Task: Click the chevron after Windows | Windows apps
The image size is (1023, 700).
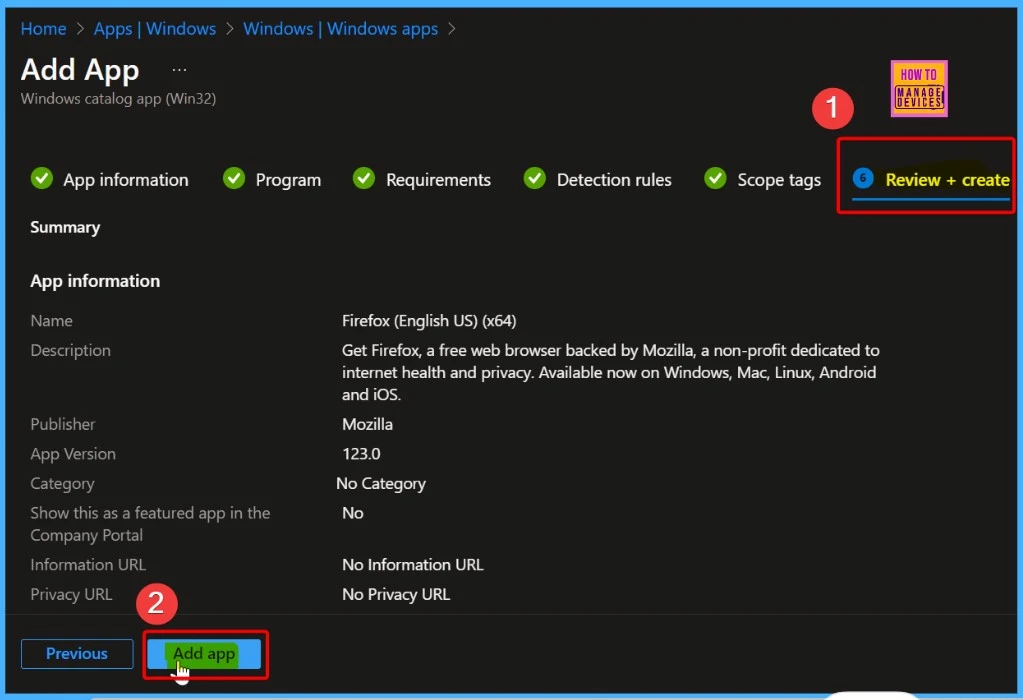Action: click(451, 29)
